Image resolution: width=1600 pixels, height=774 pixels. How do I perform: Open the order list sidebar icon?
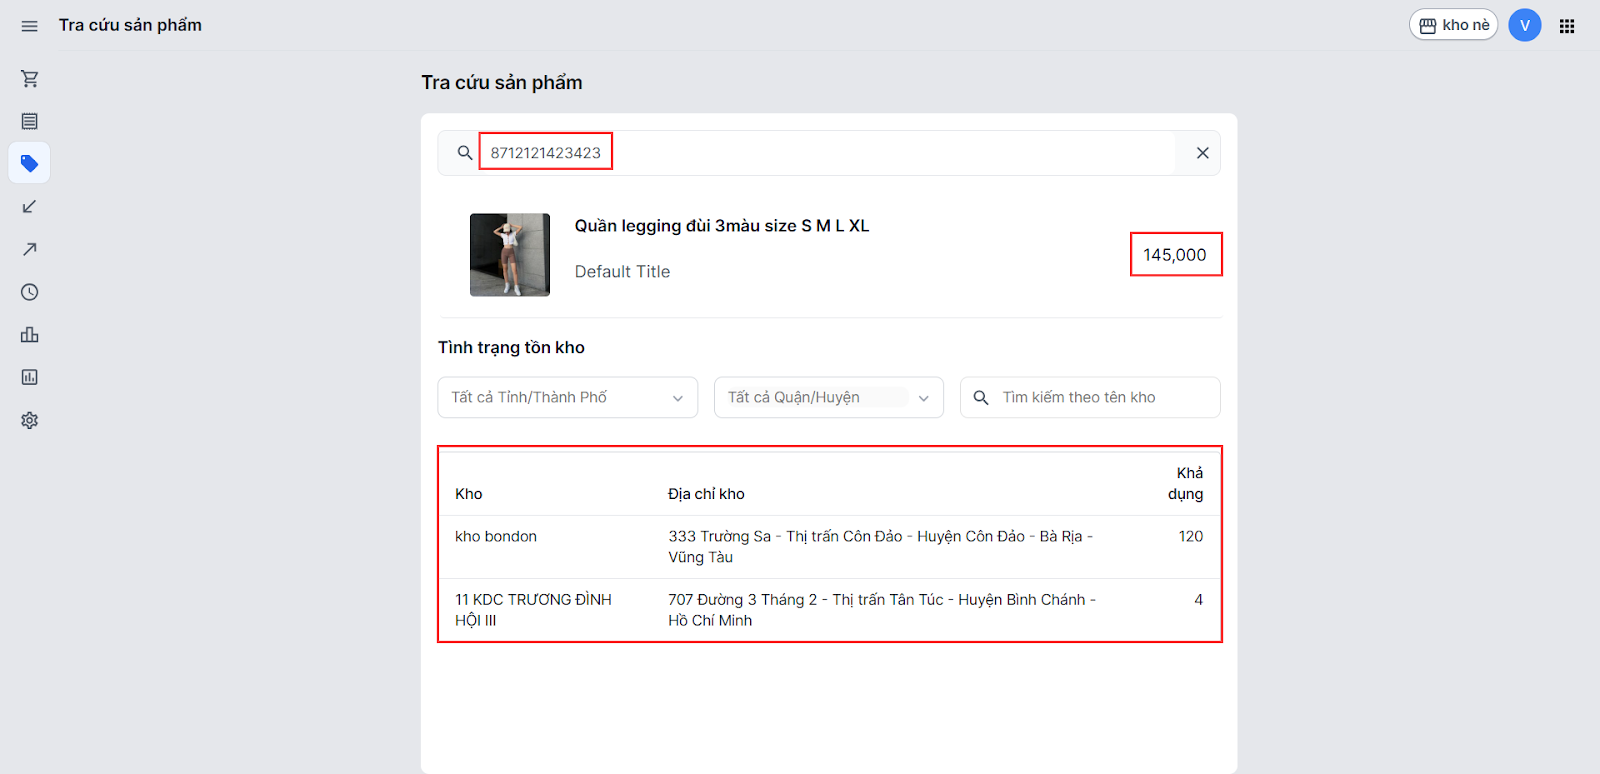point(30,121)
